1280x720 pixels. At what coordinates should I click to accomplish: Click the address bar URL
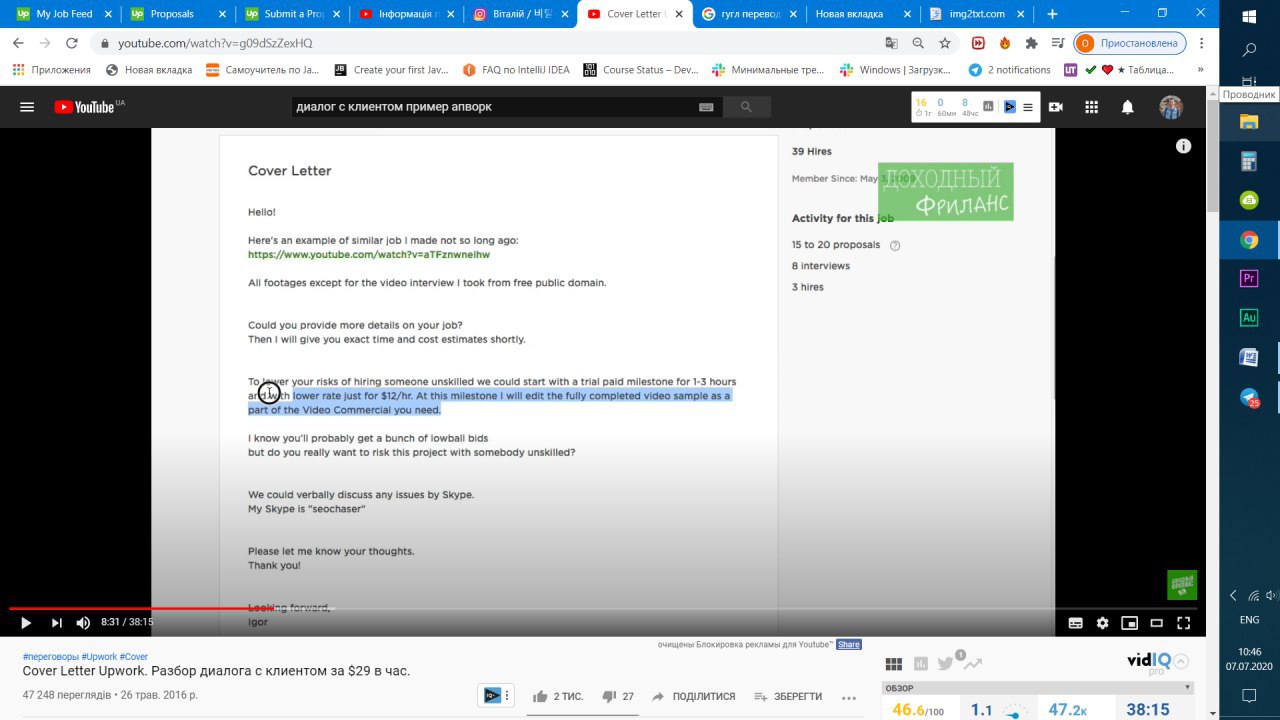pyautogui.click(x=215, y=43)
